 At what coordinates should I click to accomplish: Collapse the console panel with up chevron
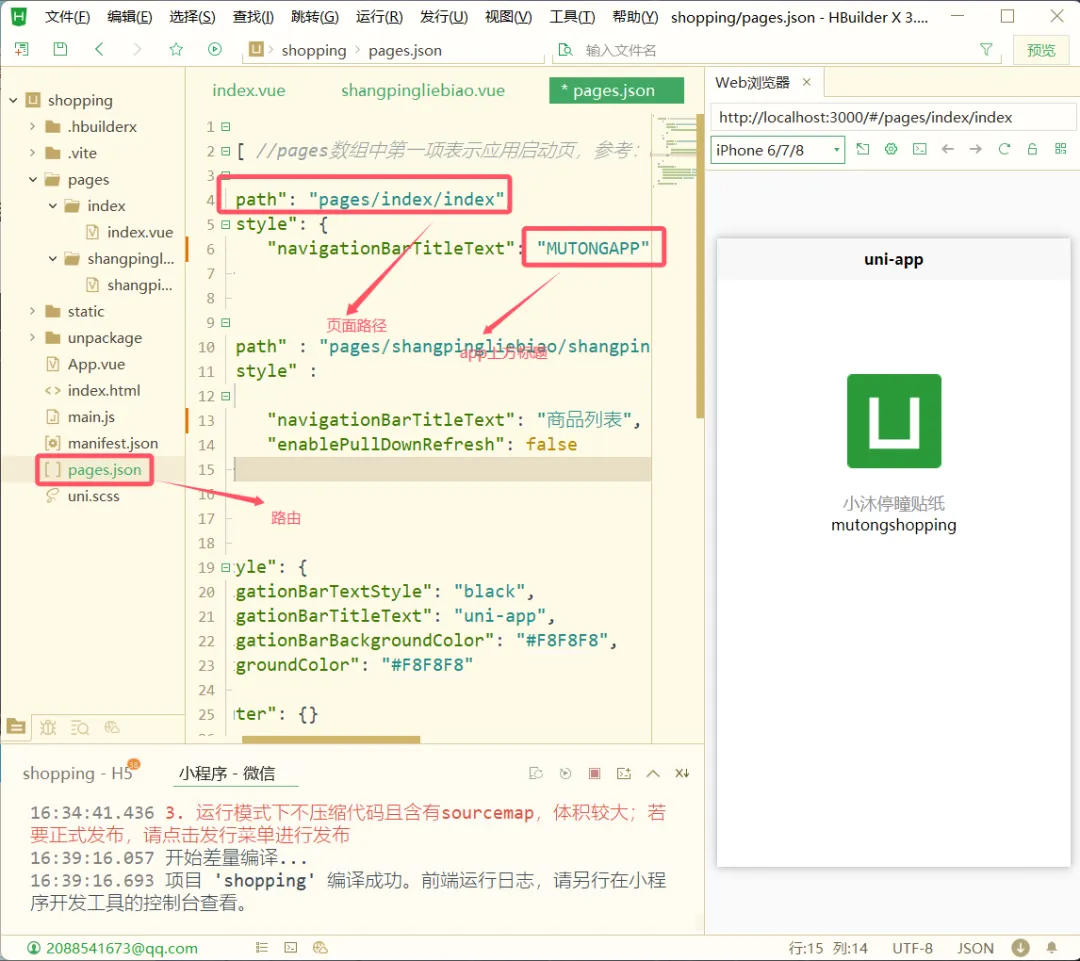(x=653, y=774)
